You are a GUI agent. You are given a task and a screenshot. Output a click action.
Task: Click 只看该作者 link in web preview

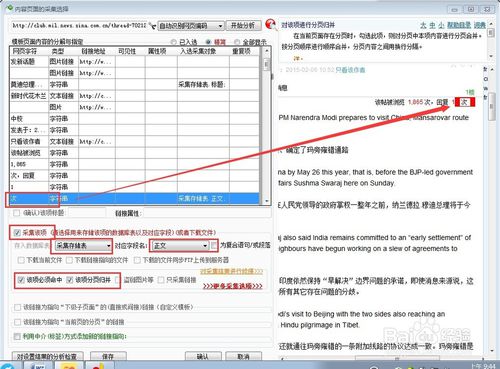coord(350,70)
